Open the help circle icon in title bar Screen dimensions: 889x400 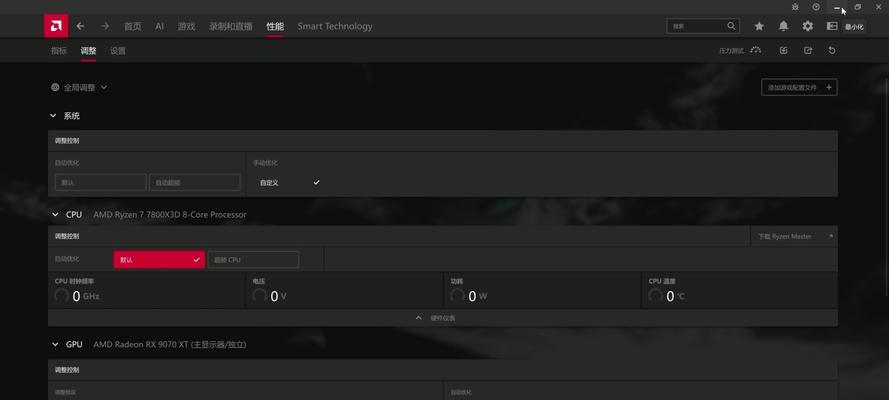pyautogui.click(x=816, y=7)
